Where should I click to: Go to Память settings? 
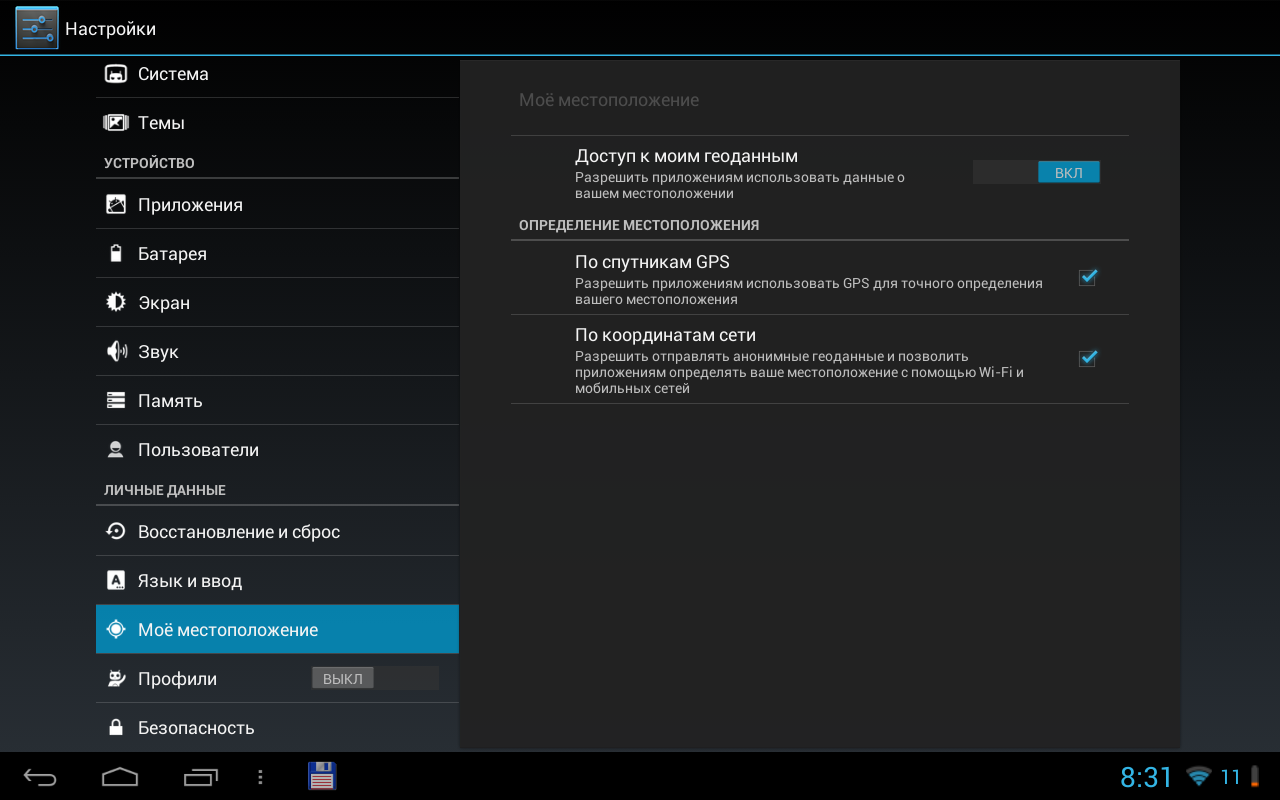coord(277,401)
